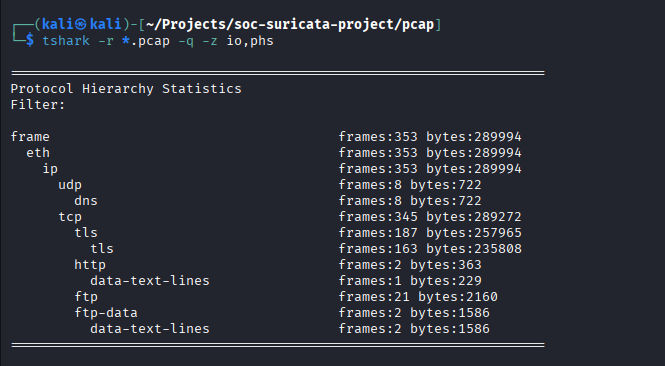Click the 'io,phs' argument in the command
Screen dimensions: 665x366
(x=250, y=41)
